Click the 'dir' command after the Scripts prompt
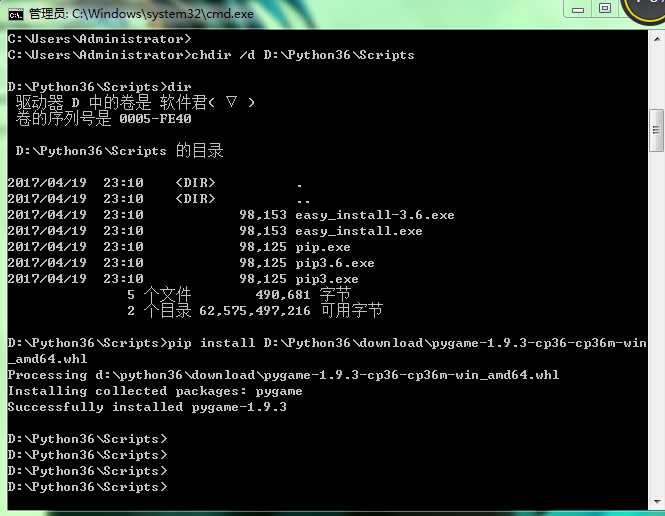 [179, 87]
